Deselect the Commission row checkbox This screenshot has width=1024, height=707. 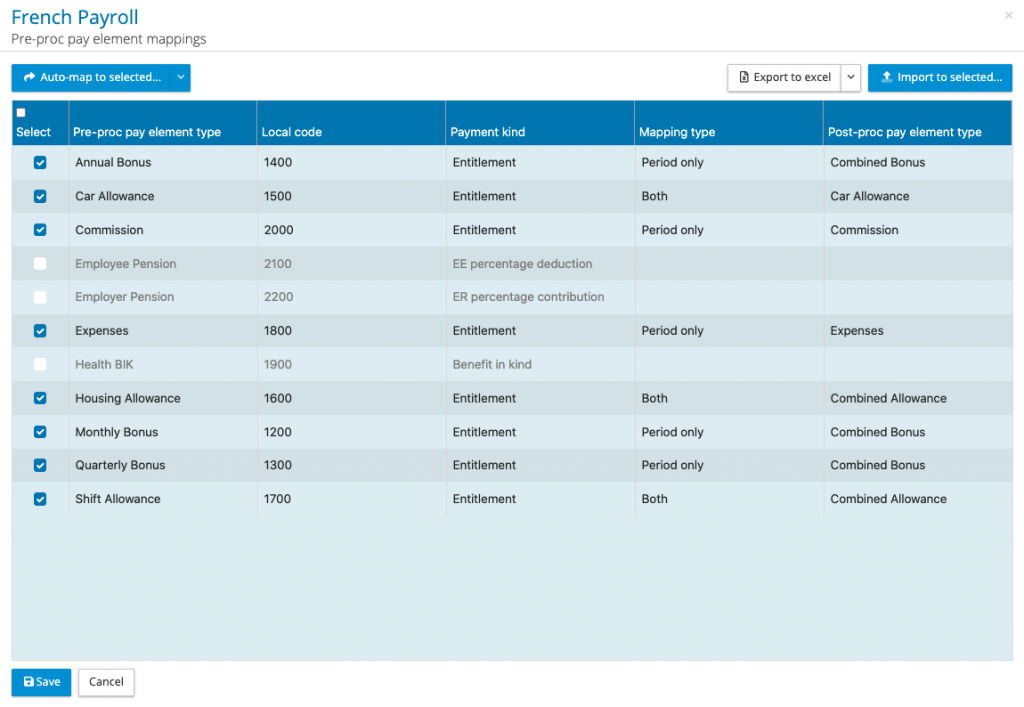coord(40,230)
